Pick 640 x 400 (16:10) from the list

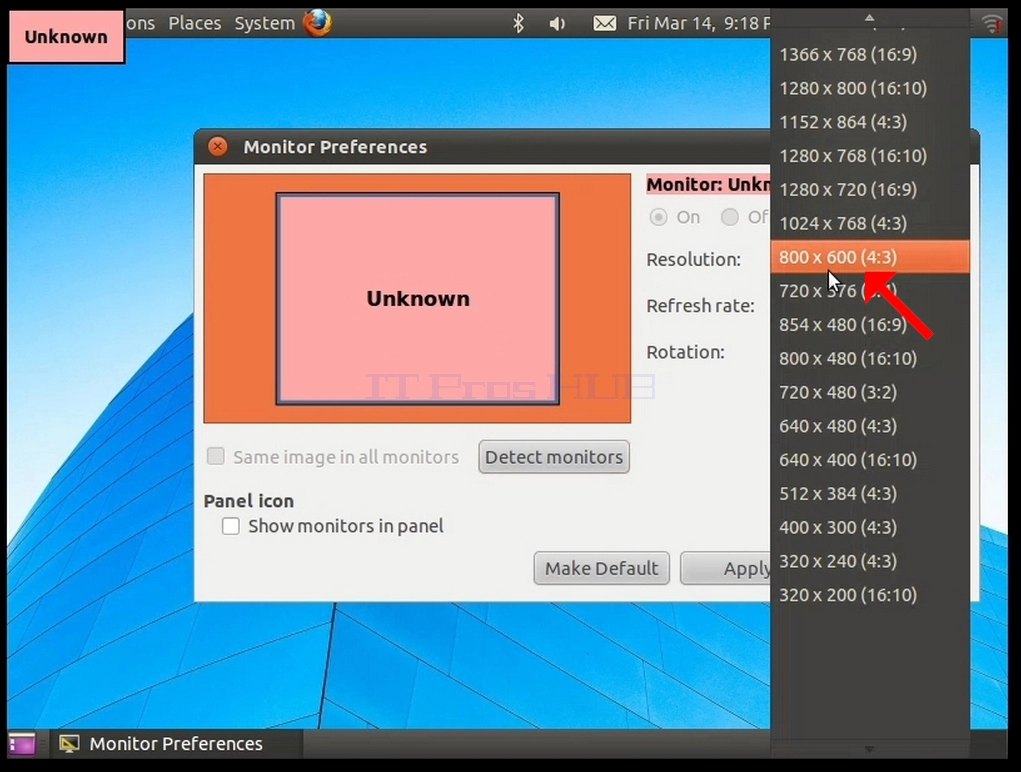870,460
